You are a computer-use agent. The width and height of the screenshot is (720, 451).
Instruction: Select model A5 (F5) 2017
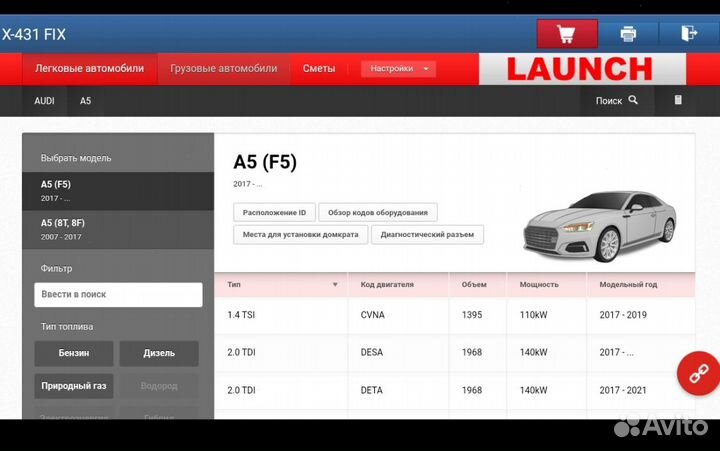118,191
